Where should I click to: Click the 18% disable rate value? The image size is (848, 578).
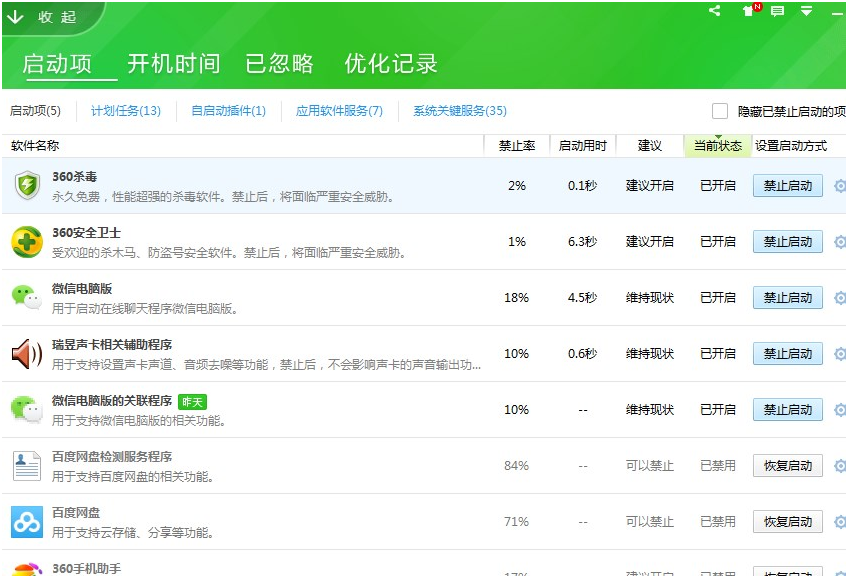(x=516, y=298)
